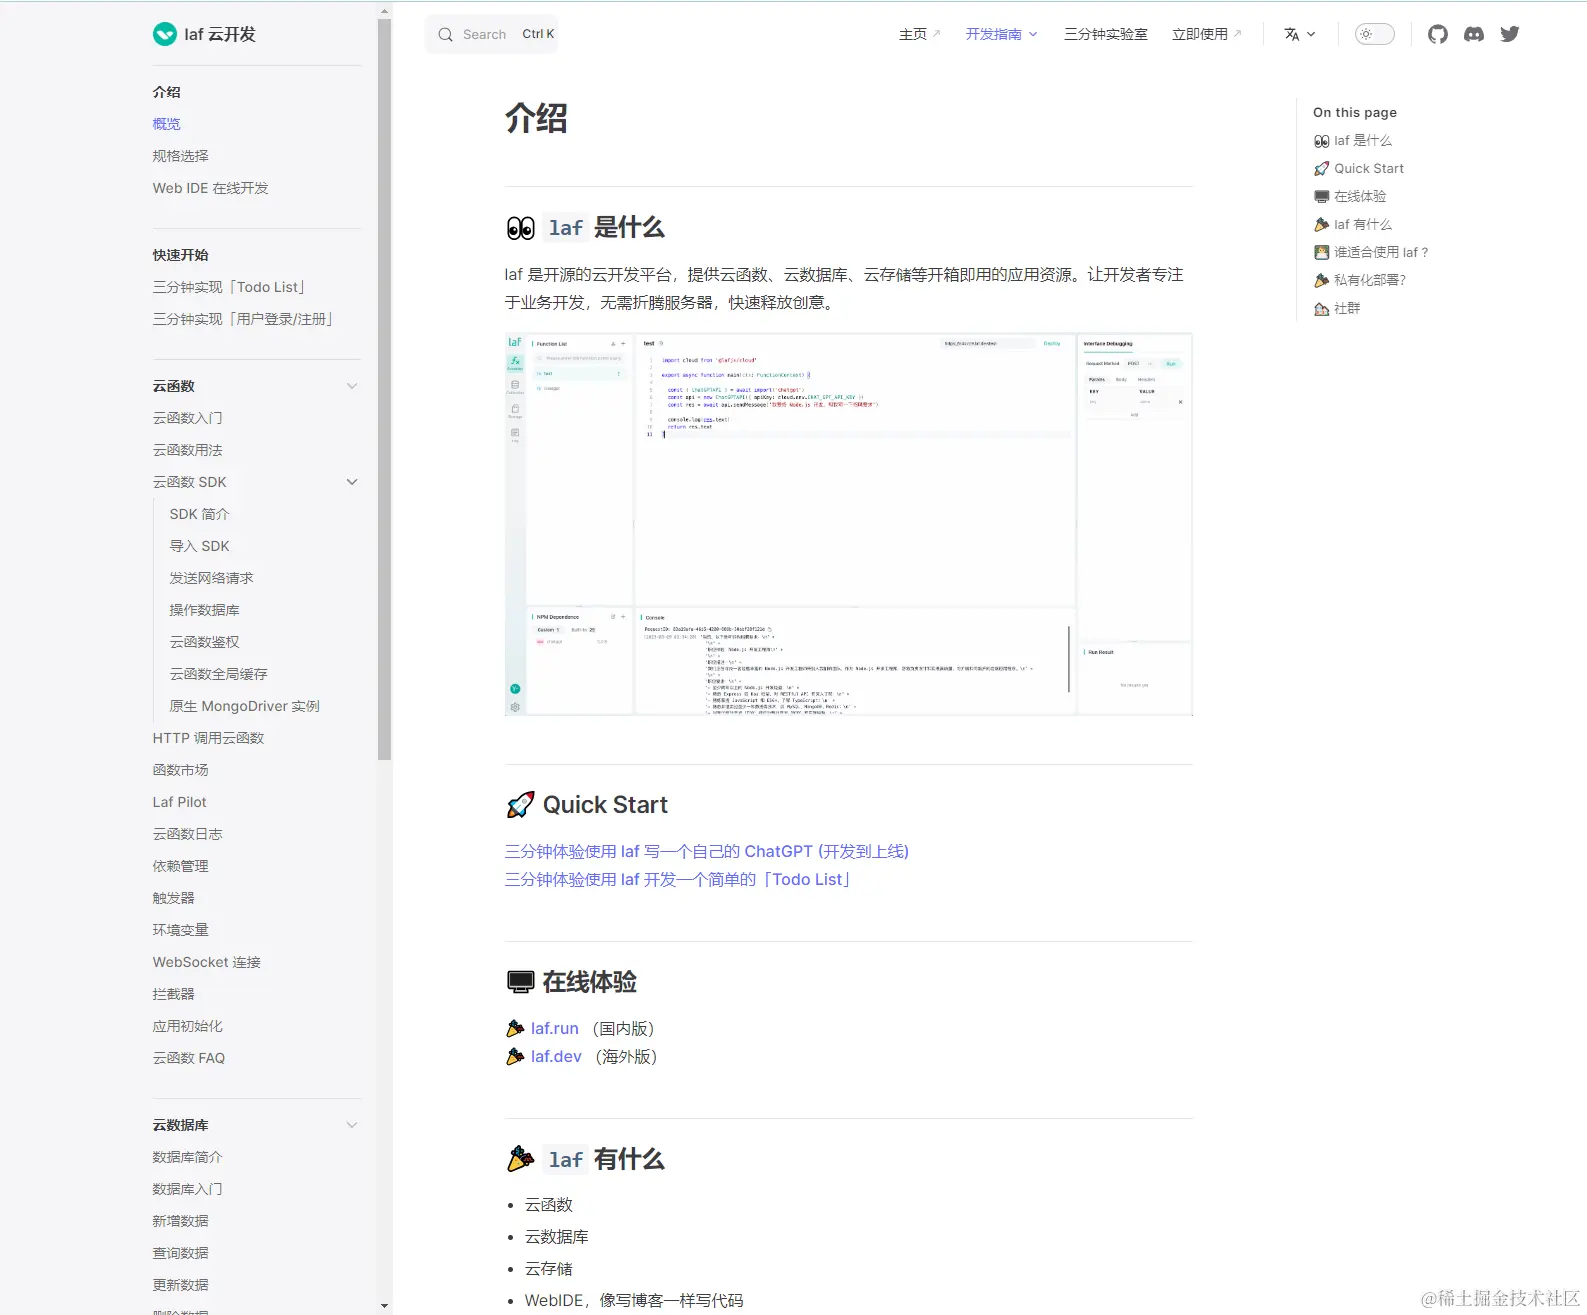Viewport: 1587px width, 1315px height.
Task: Open 数据库简介 sidebar page
Action: pyautogui.click(x=188, y=1157)
